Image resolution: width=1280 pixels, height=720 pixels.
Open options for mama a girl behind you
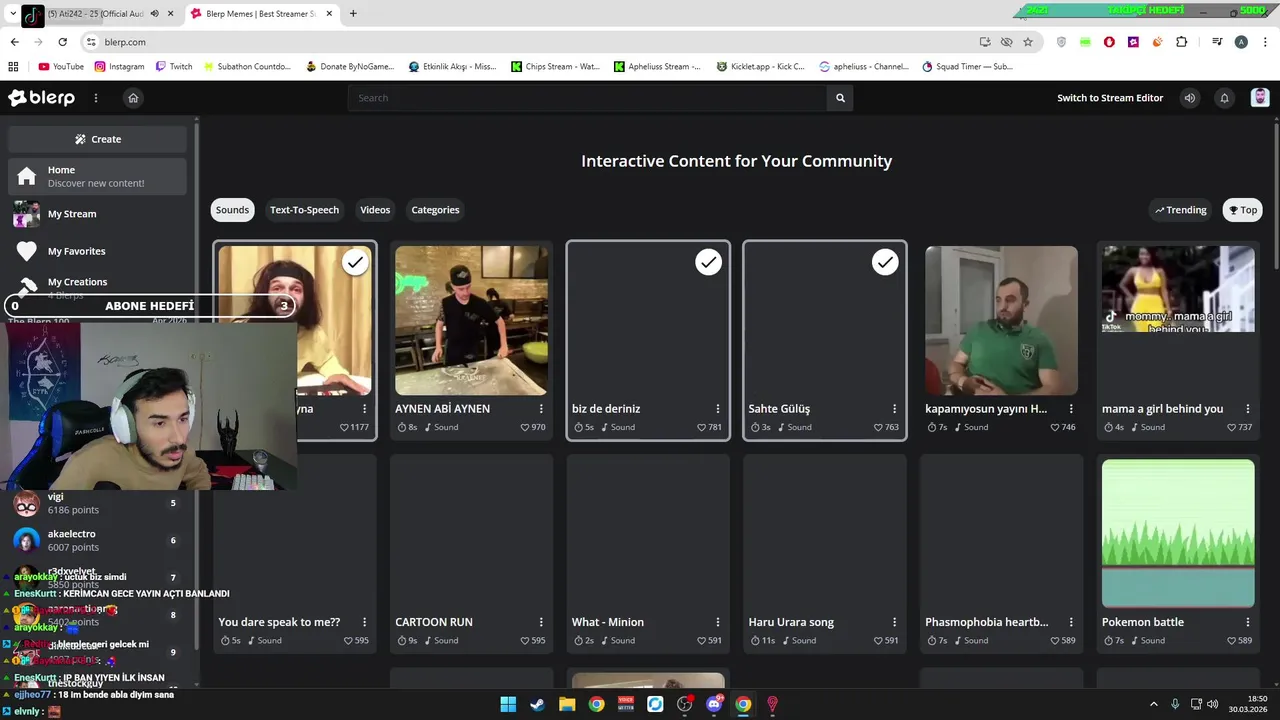1248,409
